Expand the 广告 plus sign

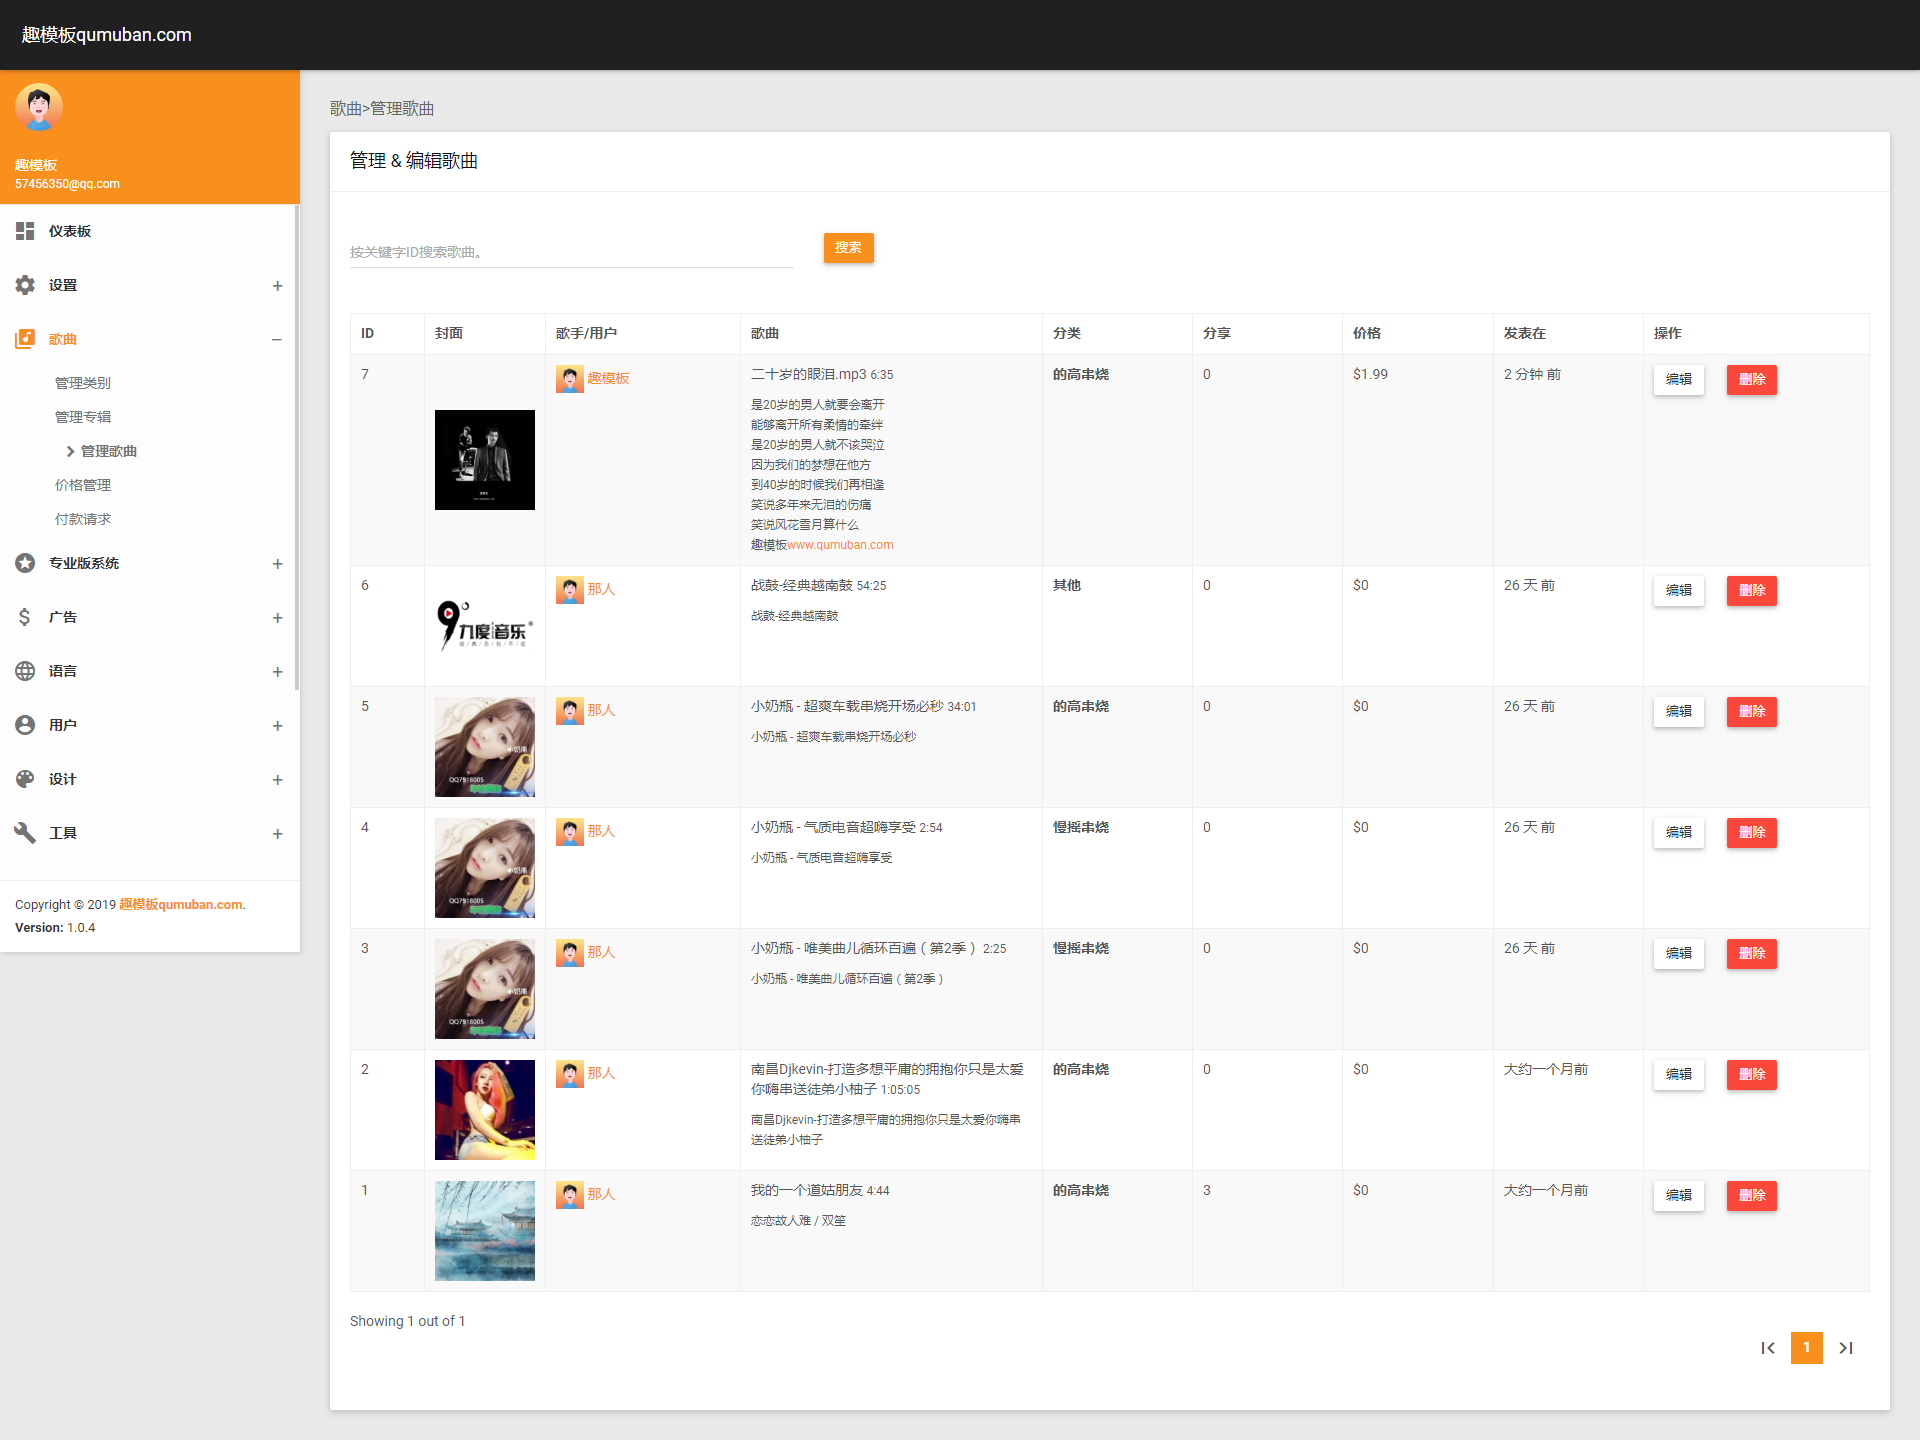pyautogui.click(x=277, y=618)
